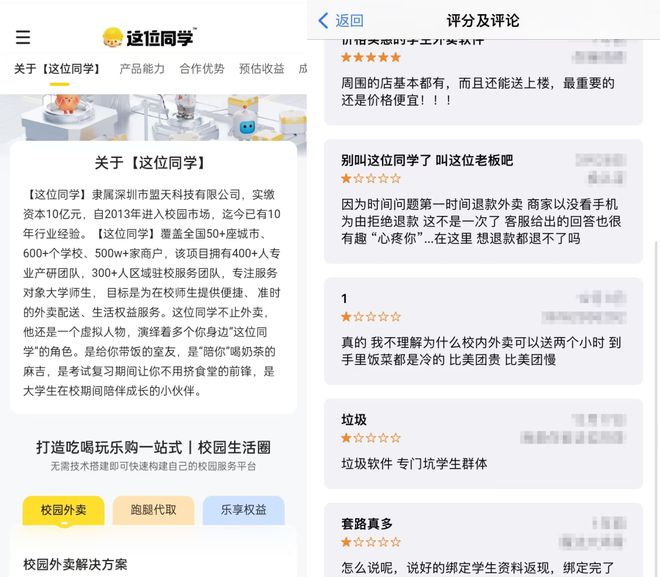Select the 校园外卖 yellow button
The width and height of the screenshot is (660, 577).
pyautogui.click(x=64, y=510)
